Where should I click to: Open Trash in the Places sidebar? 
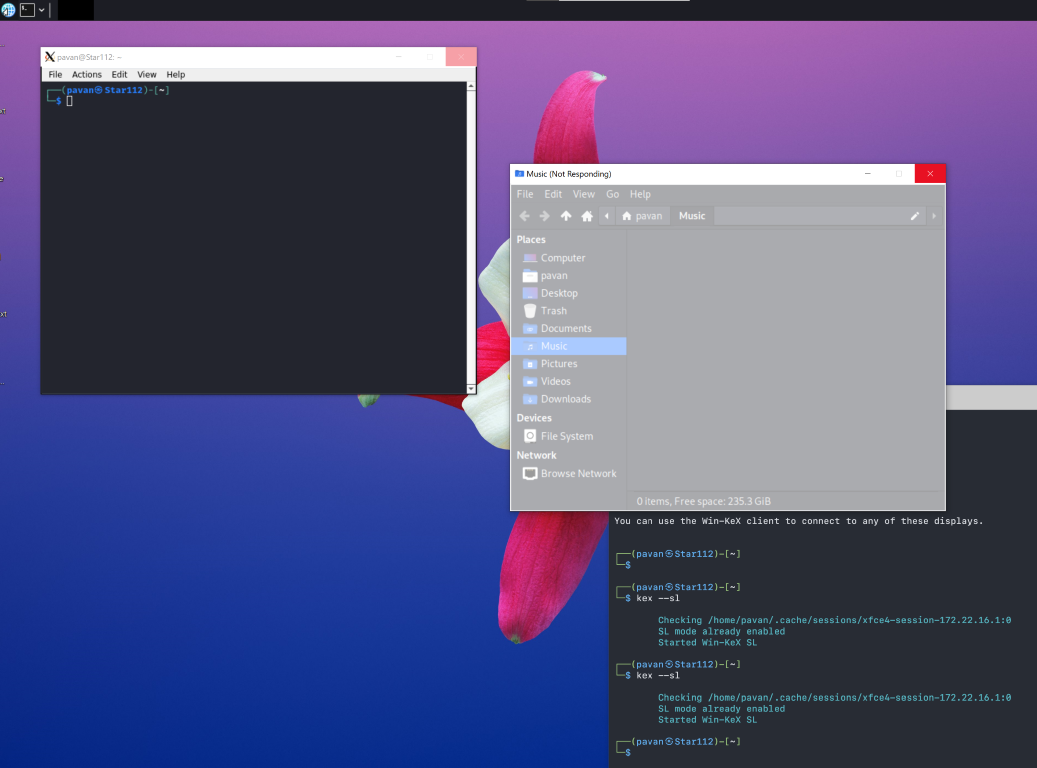point(553,311)
